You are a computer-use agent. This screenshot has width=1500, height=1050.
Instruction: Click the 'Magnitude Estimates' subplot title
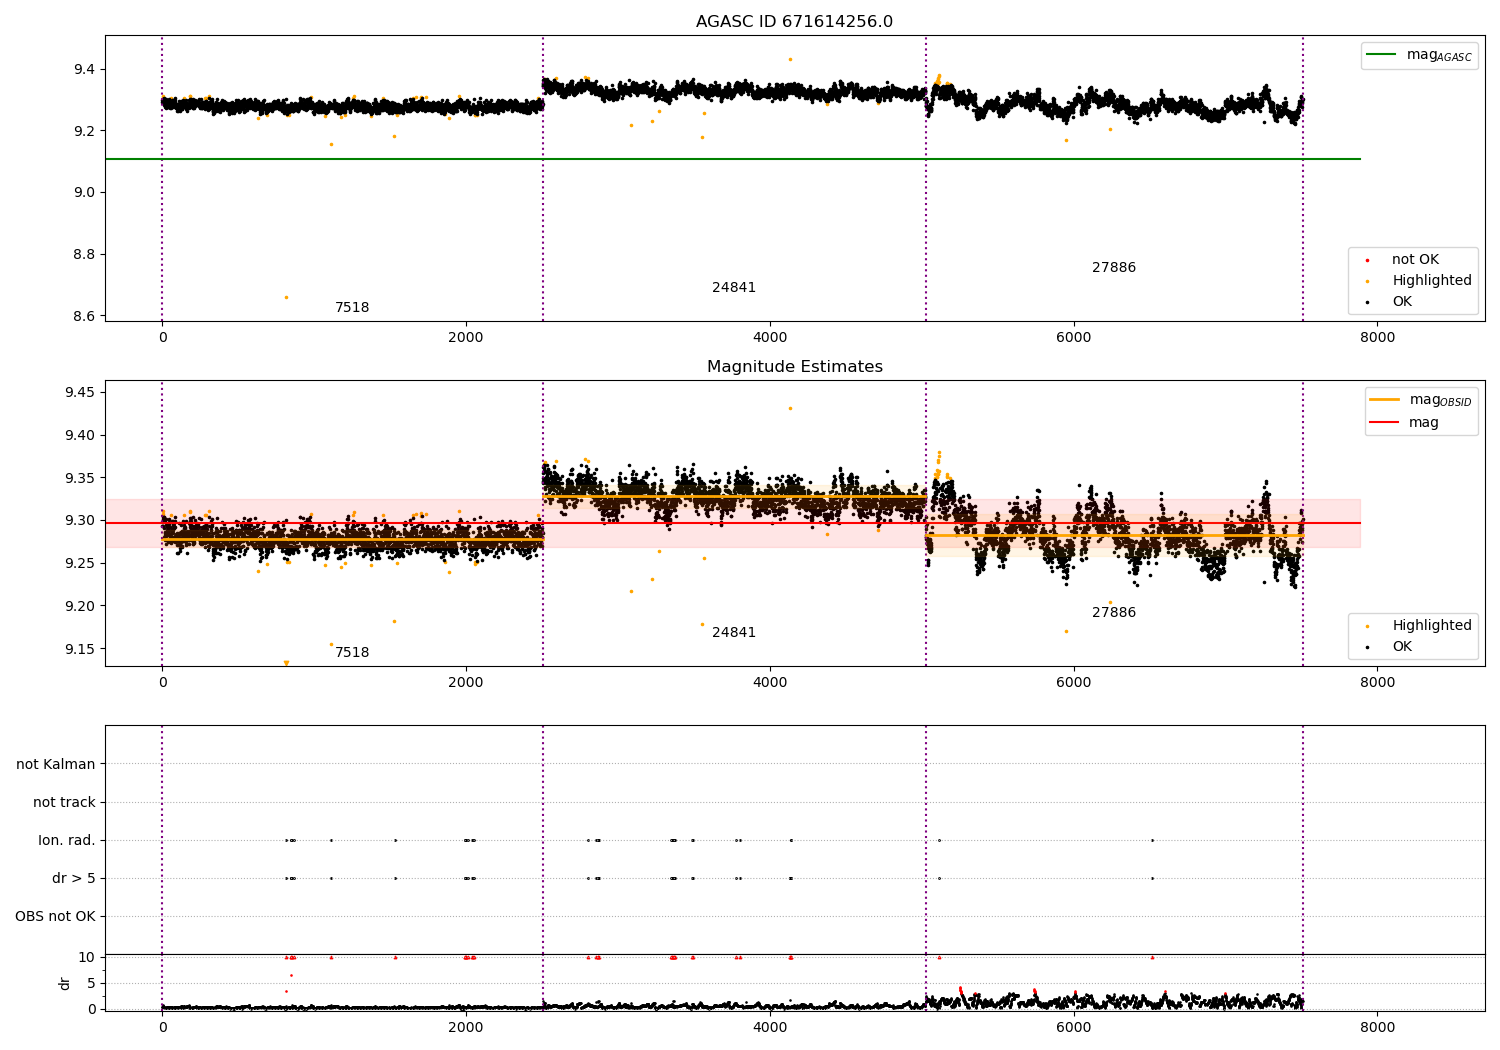coord(794,367)
